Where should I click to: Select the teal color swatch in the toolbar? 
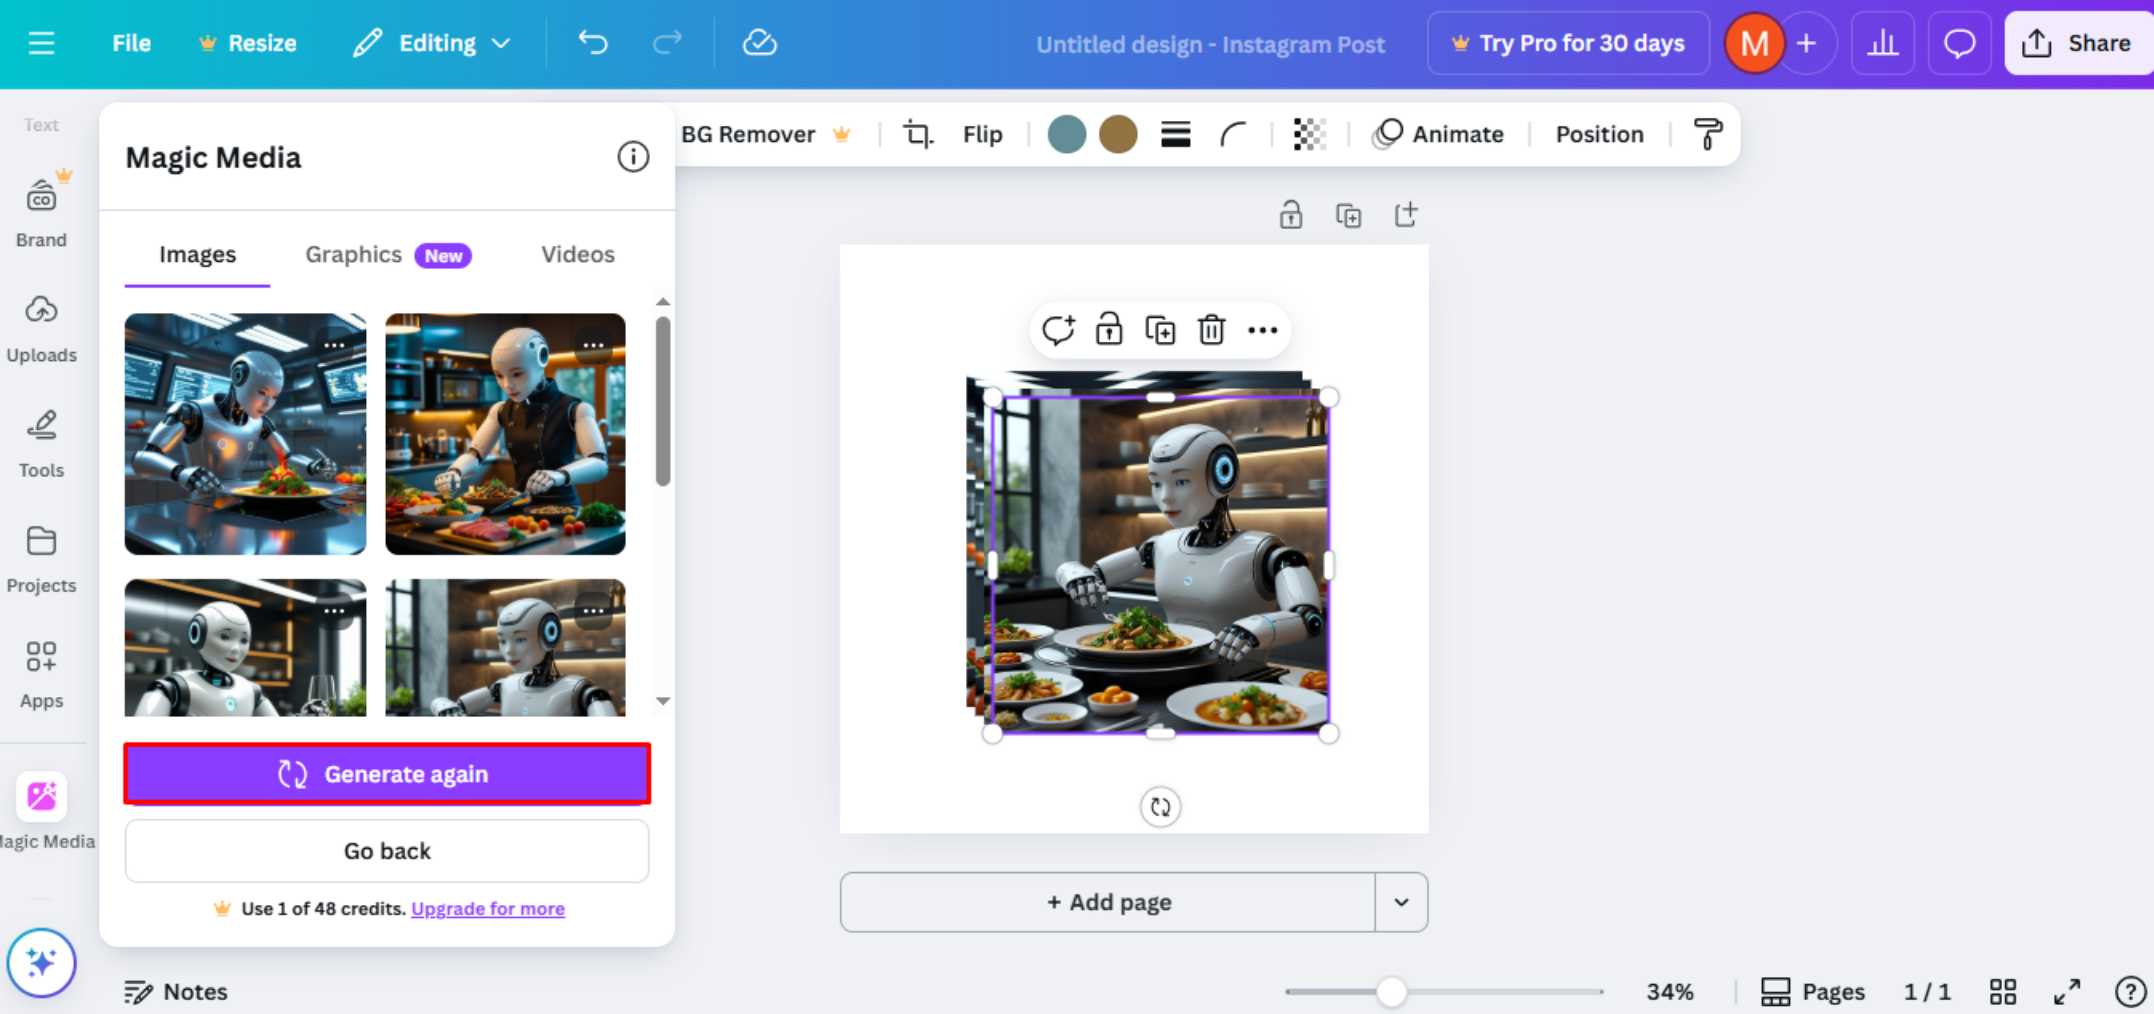(1066, 134)
